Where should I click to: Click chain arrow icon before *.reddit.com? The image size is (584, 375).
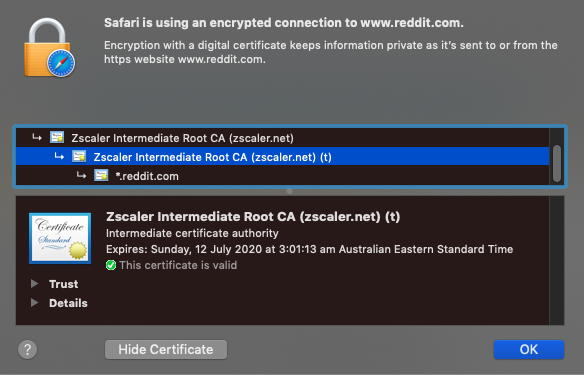pos(81,175)
